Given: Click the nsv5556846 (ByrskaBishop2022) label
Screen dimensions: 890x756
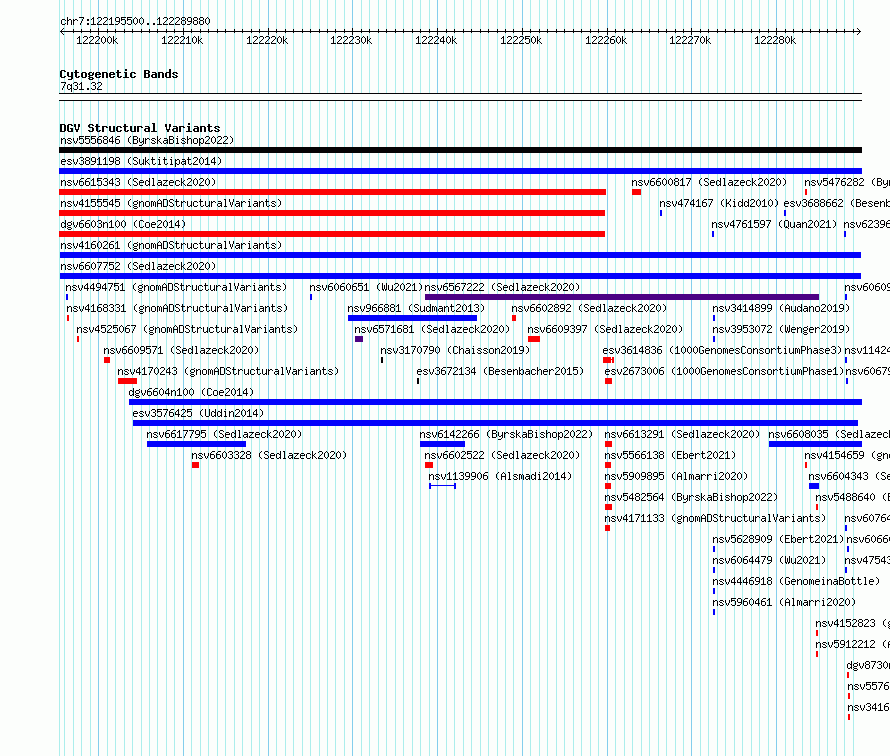Looking at the screenshot, I should (x=147, y=140).
